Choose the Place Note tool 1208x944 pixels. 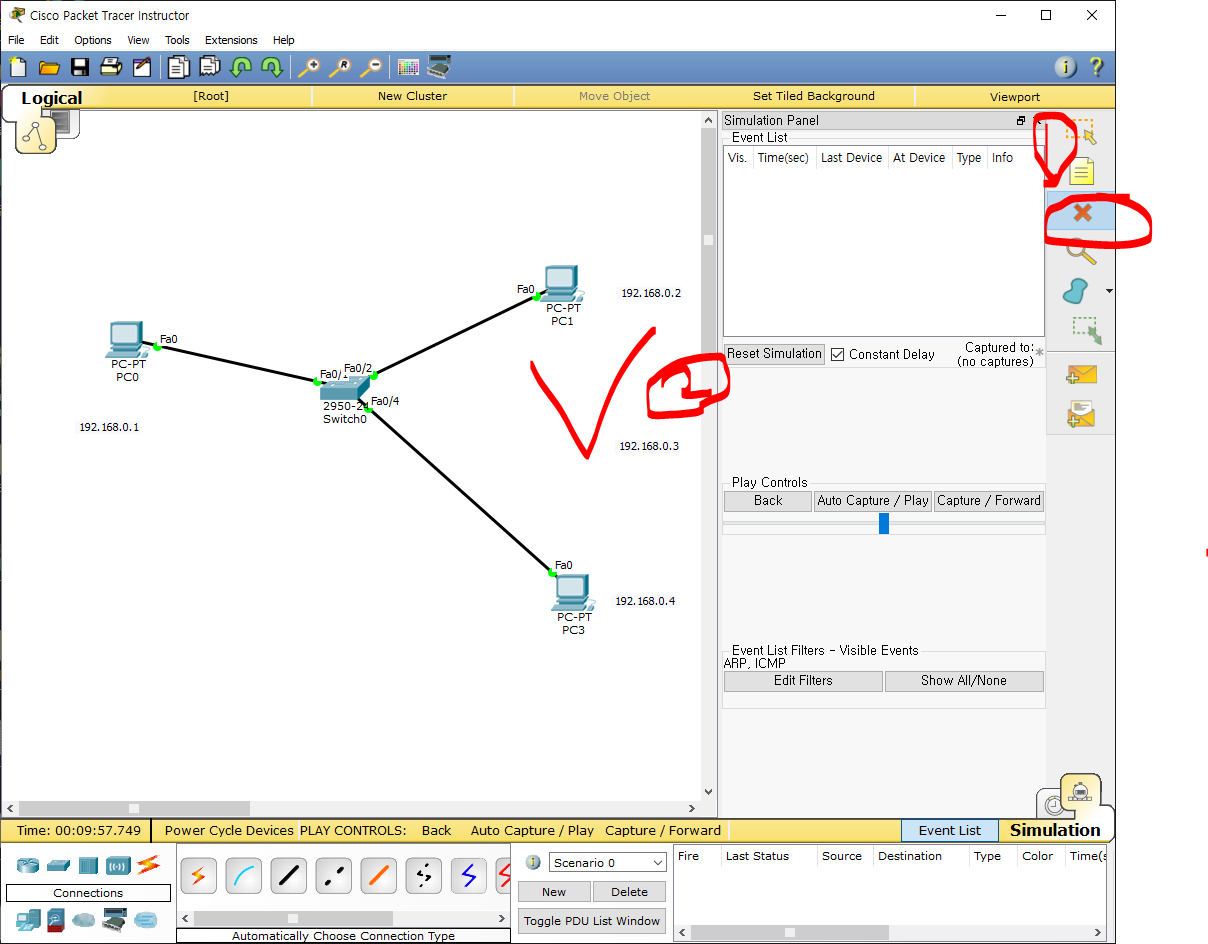tap(1080, 172)
